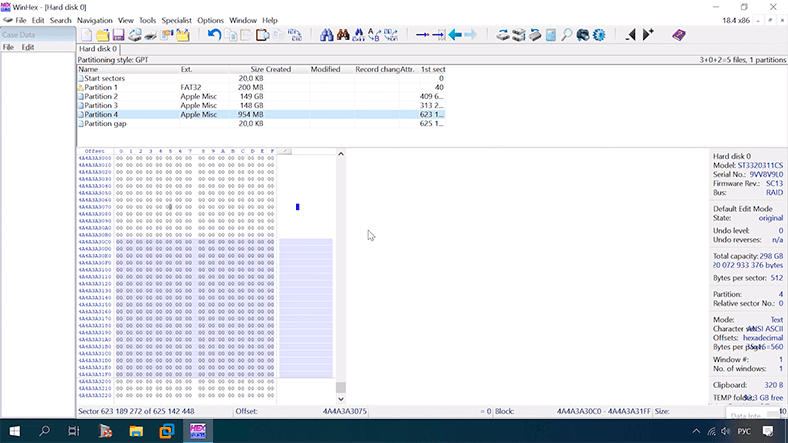Click the Go To Offset arrow icon
Screen dimensions: 788x443
point(423,35)
